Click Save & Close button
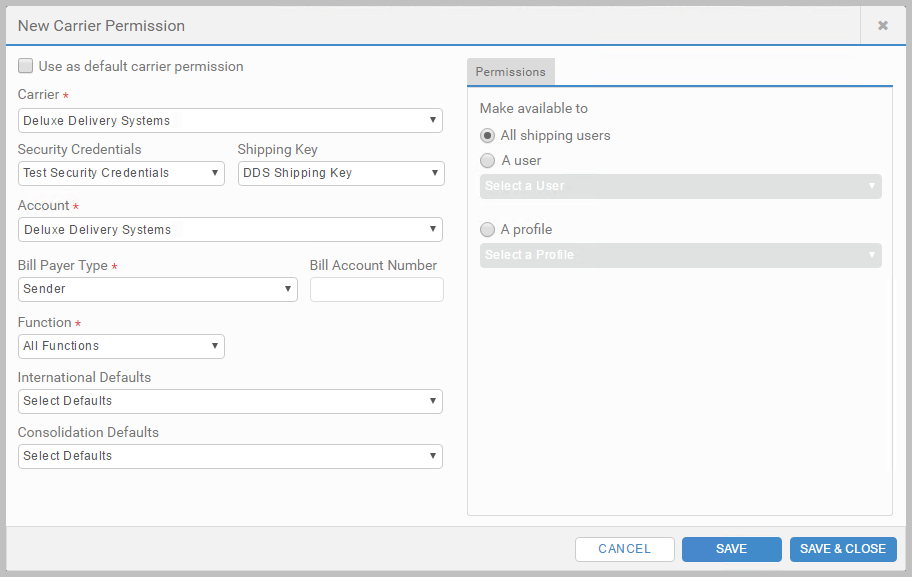 (x=843, y=549)
